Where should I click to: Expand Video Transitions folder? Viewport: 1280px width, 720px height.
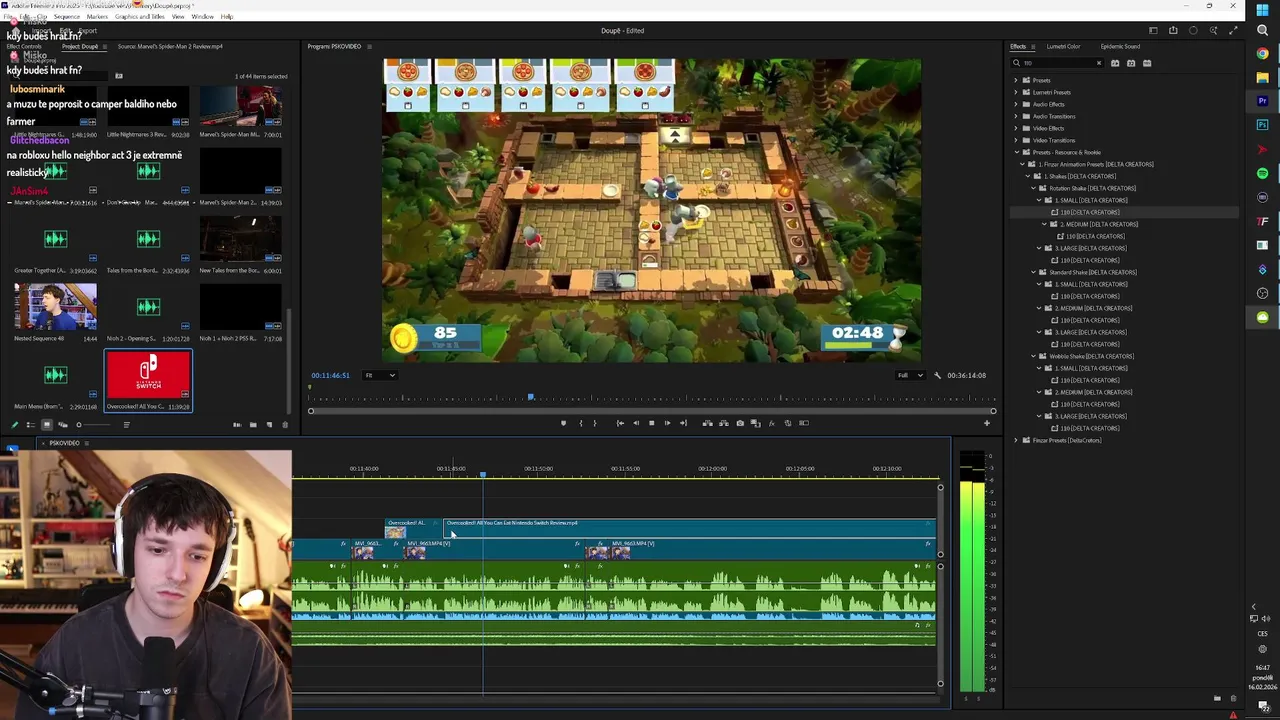click(x=1016, y=140)
